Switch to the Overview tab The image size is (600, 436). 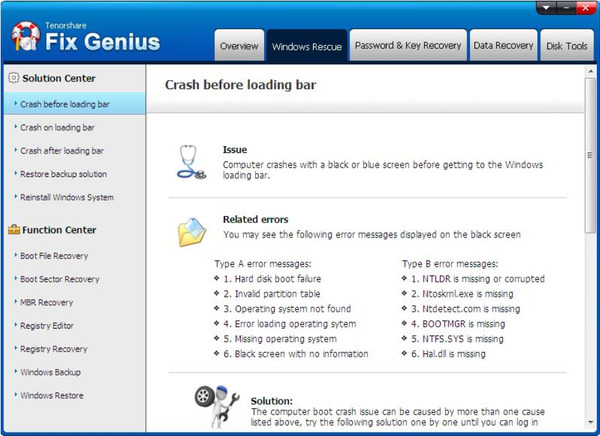point(239,46)
